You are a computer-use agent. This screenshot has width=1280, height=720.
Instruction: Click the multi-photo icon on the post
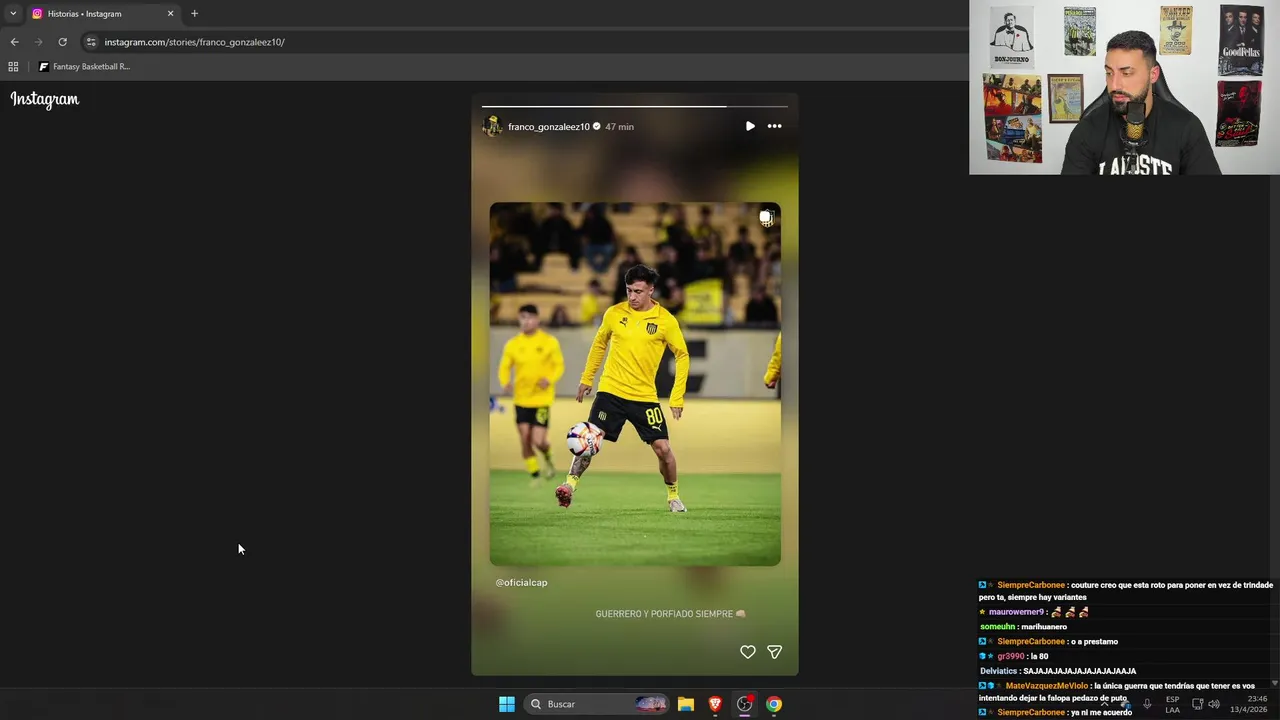[766, 218]
